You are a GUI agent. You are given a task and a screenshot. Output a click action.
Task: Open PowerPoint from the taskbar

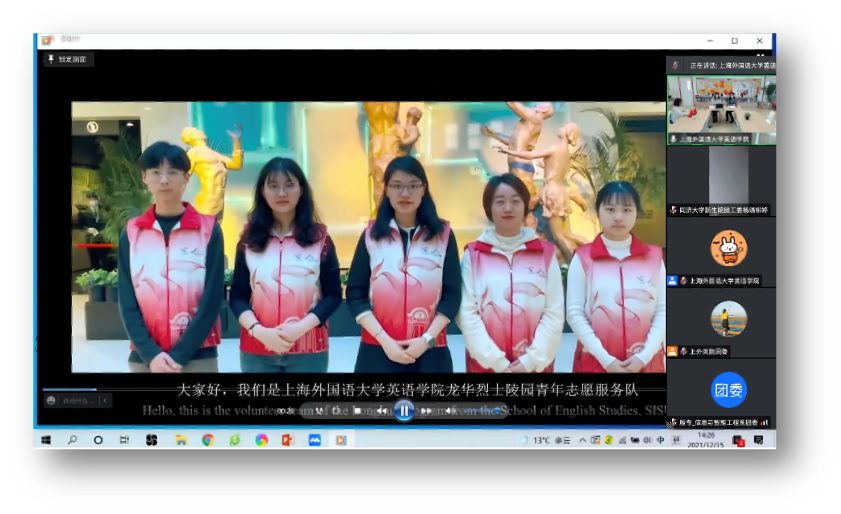tap(288, 440)
